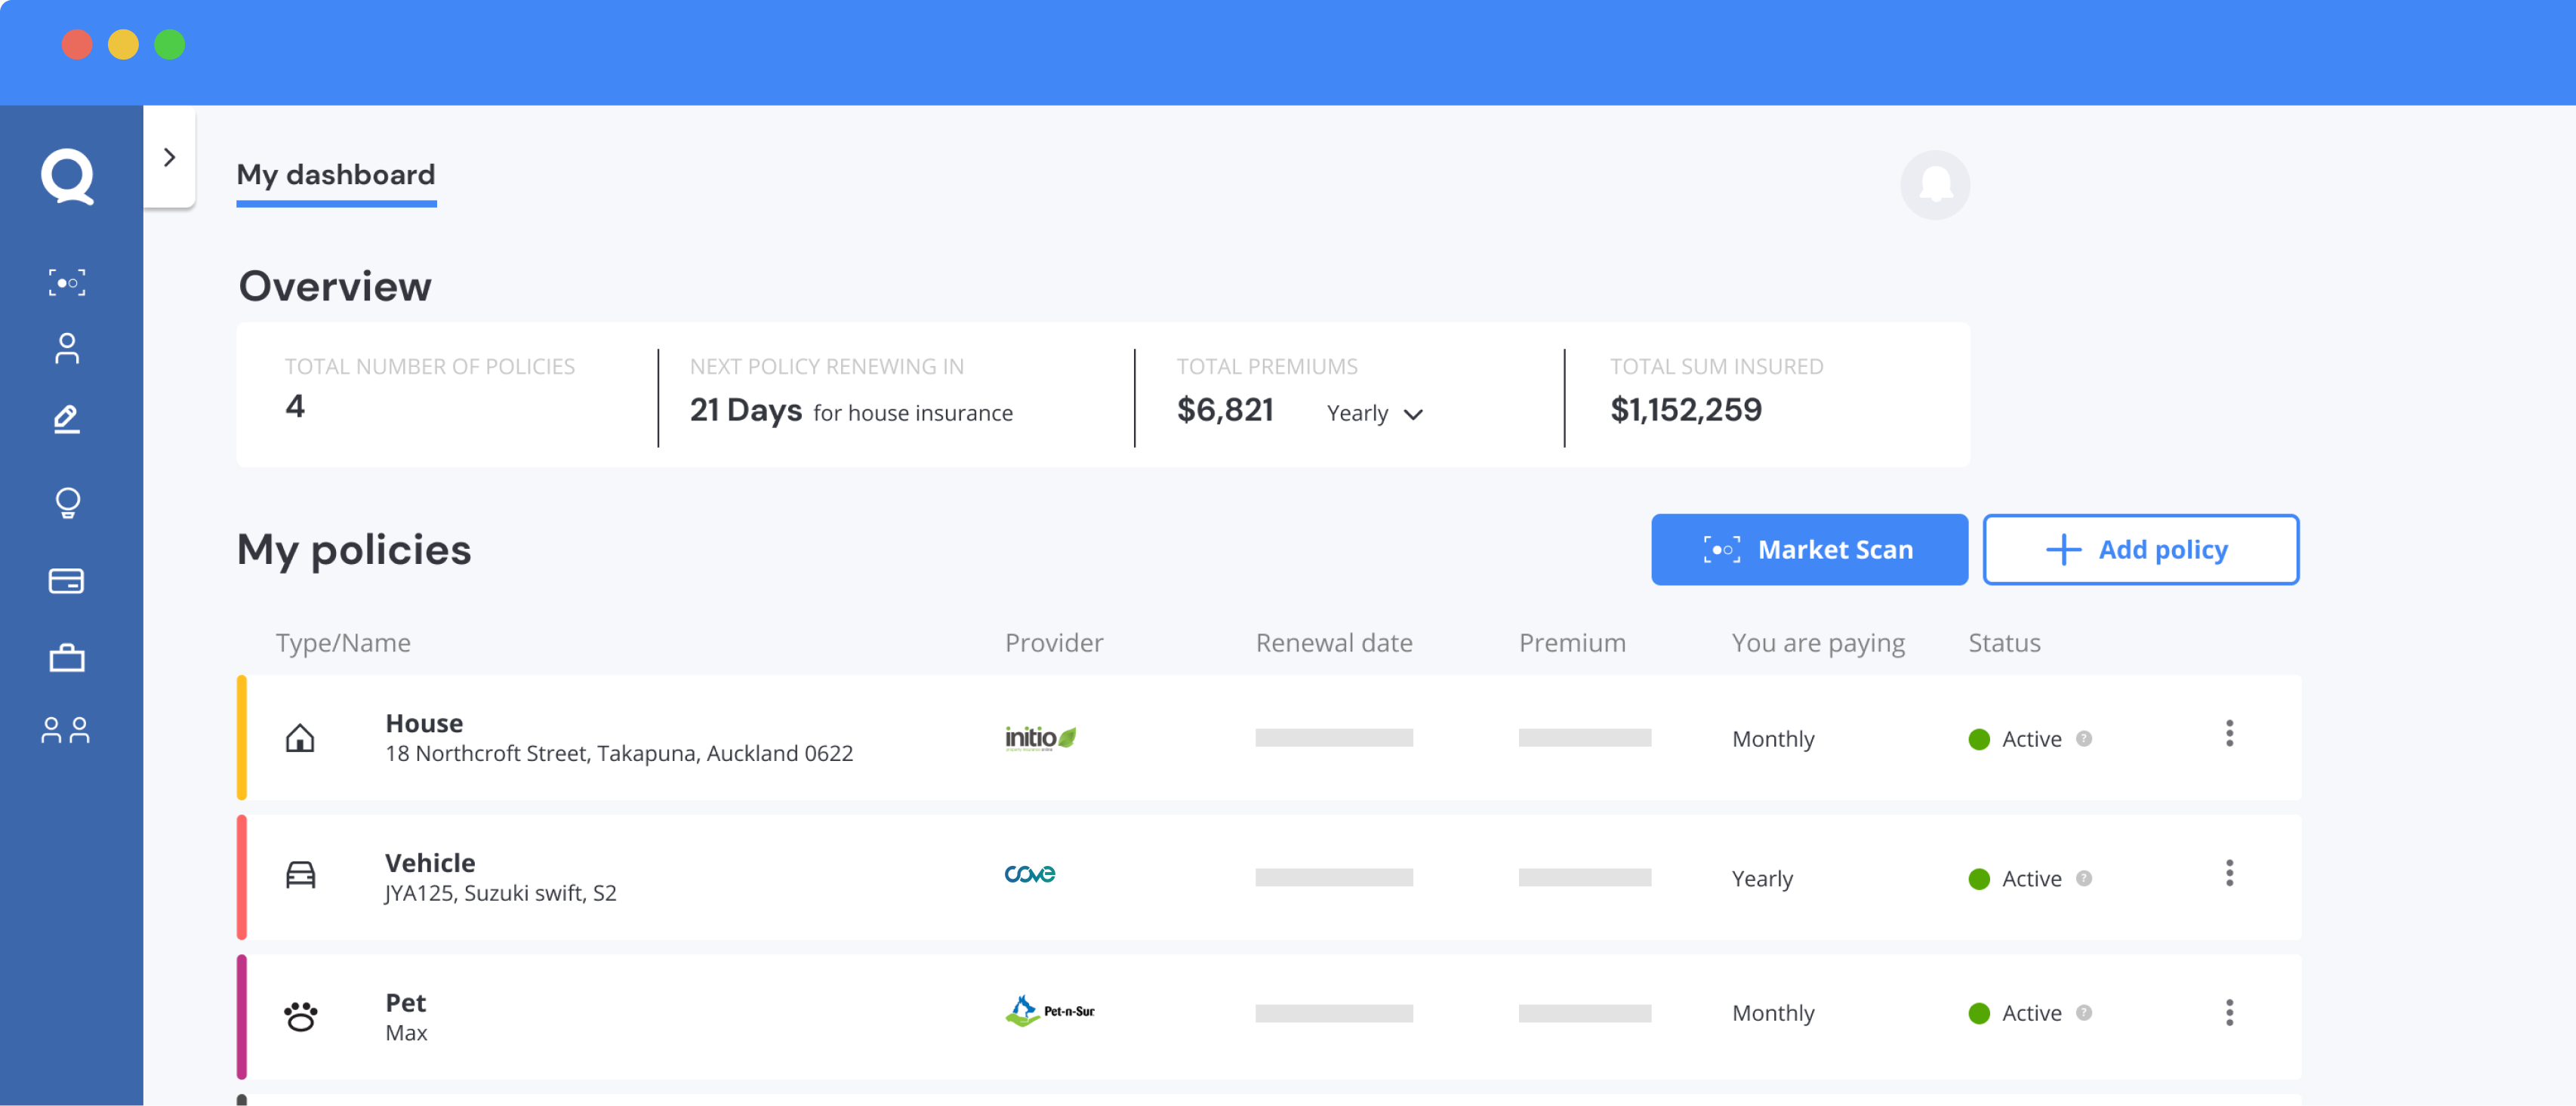Click the Market Scan button
Viewport: 2576px width, 1106px height.
click(1809, 549)
